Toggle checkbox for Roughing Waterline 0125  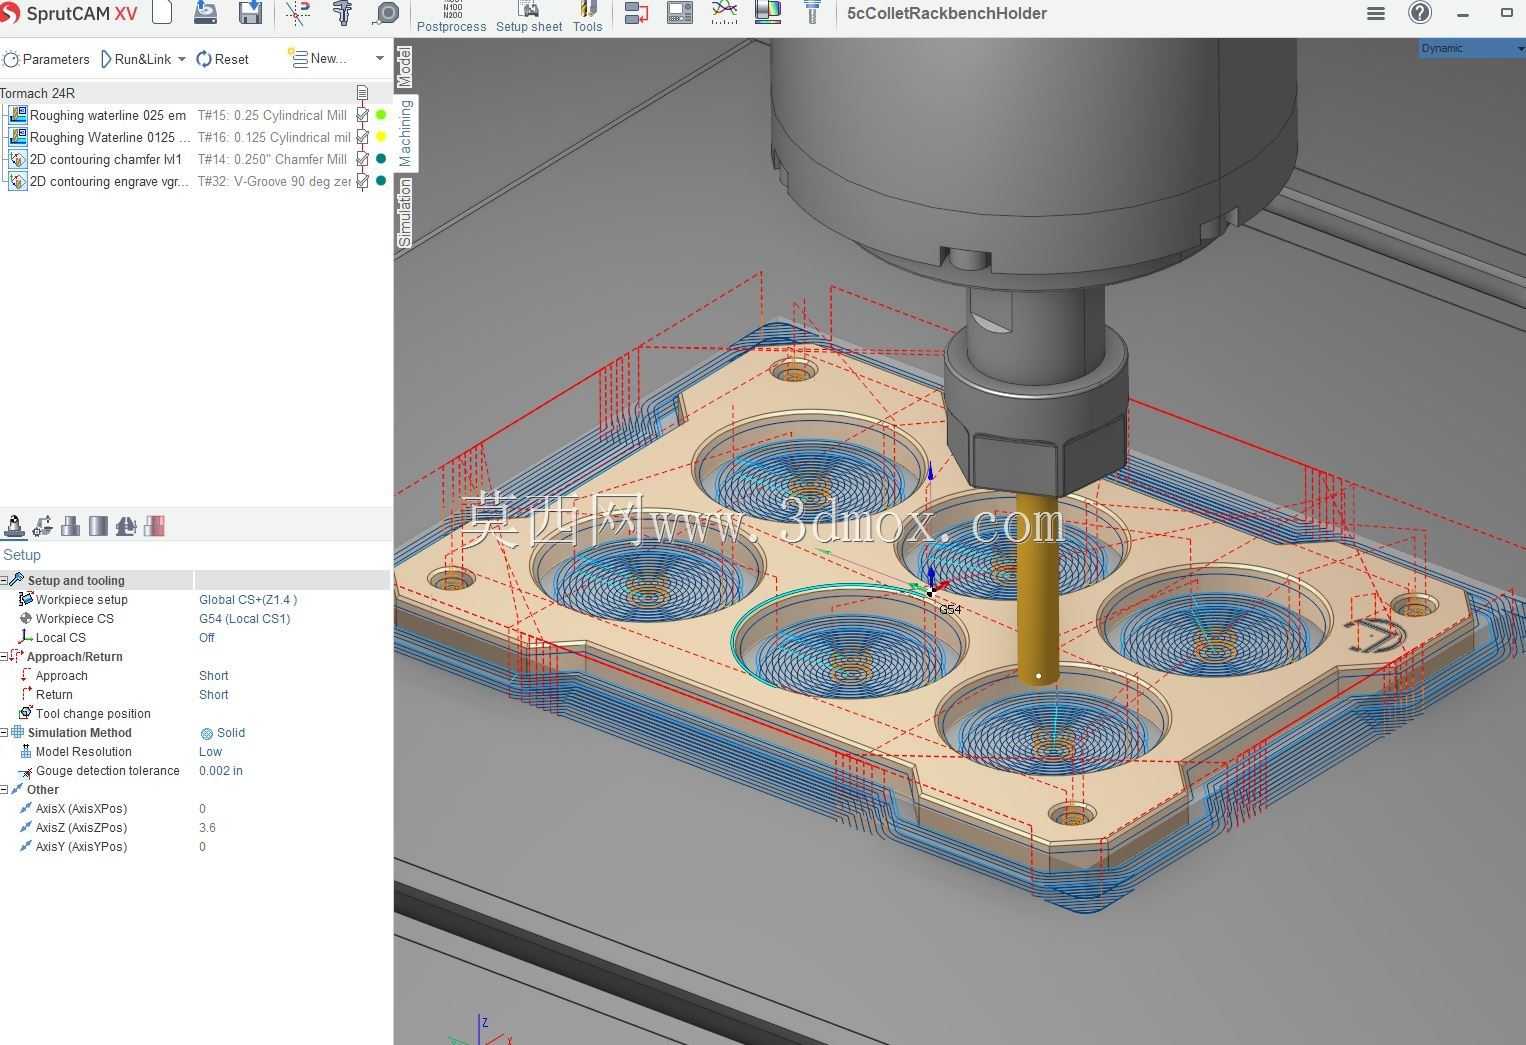[x=362, y=137]
